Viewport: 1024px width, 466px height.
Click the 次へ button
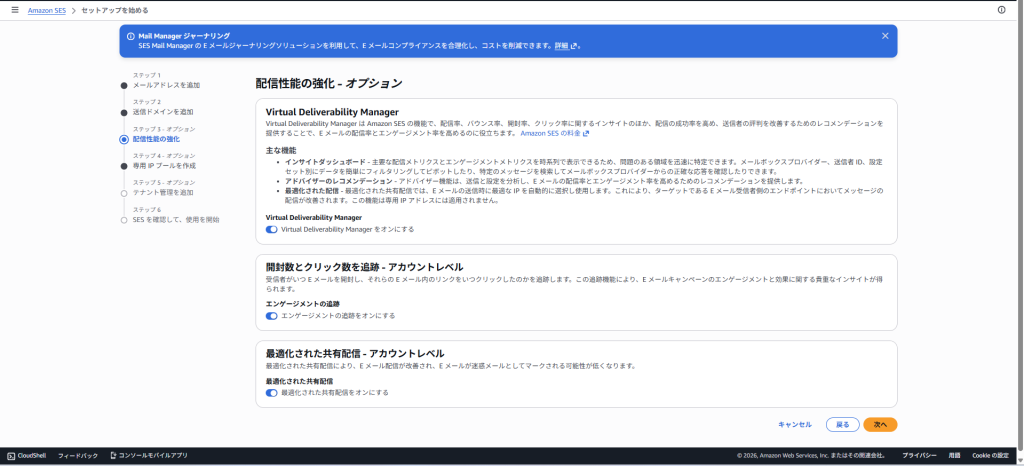click(880, 424)
